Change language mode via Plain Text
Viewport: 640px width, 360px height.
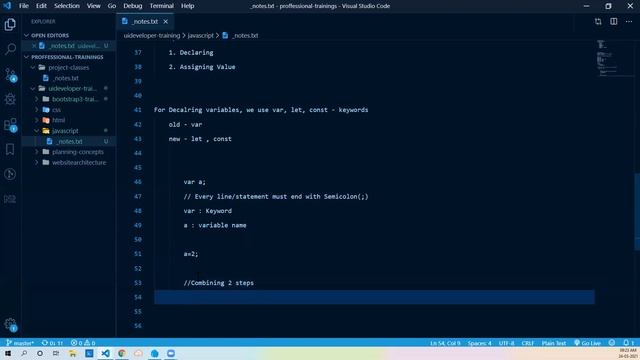point(553,343)
